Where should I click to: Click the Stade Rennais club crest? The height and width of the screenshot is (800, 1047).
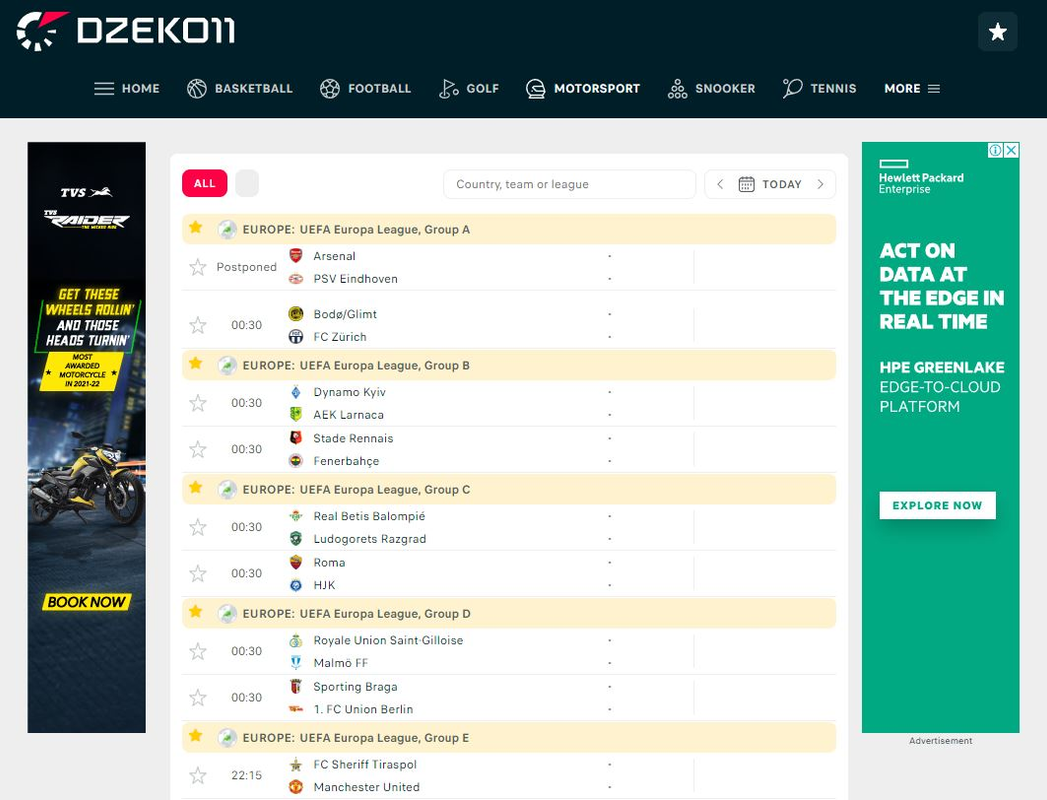[x=296, y=438]
